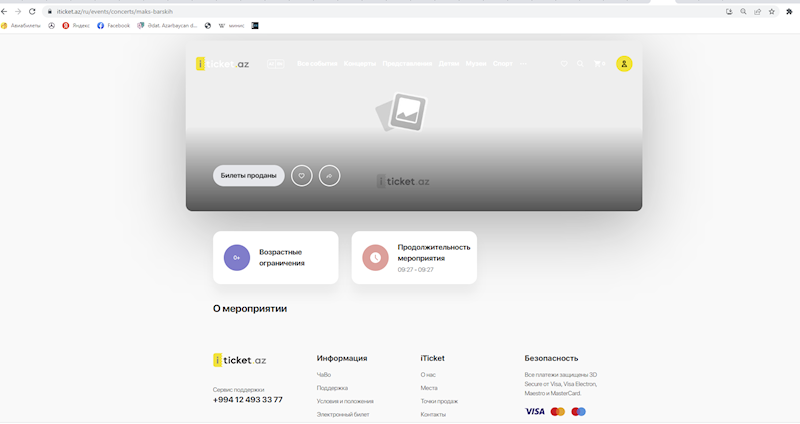Click the browser zoom magnifier icon
The height and width of the screenshot is (424, 800).
[x=743, y=11]
